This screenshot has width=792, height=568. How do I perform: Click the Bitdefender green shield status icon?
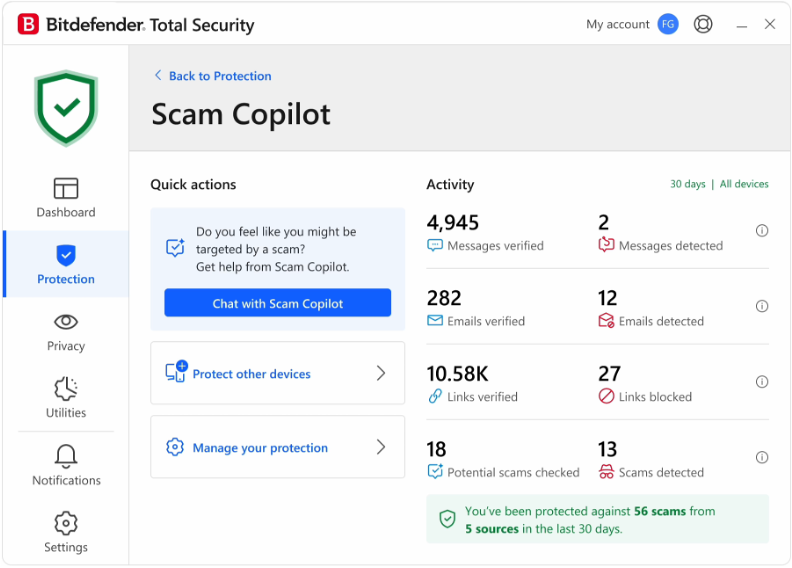[66, 108]
